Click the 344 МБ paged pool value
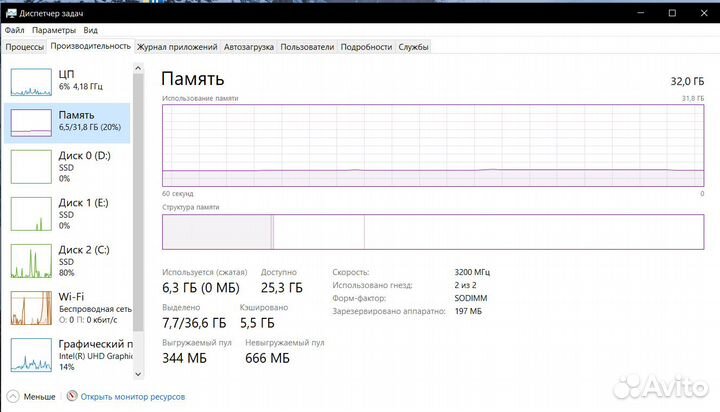The width and height of the screenshot is (720, 412). 185,358
